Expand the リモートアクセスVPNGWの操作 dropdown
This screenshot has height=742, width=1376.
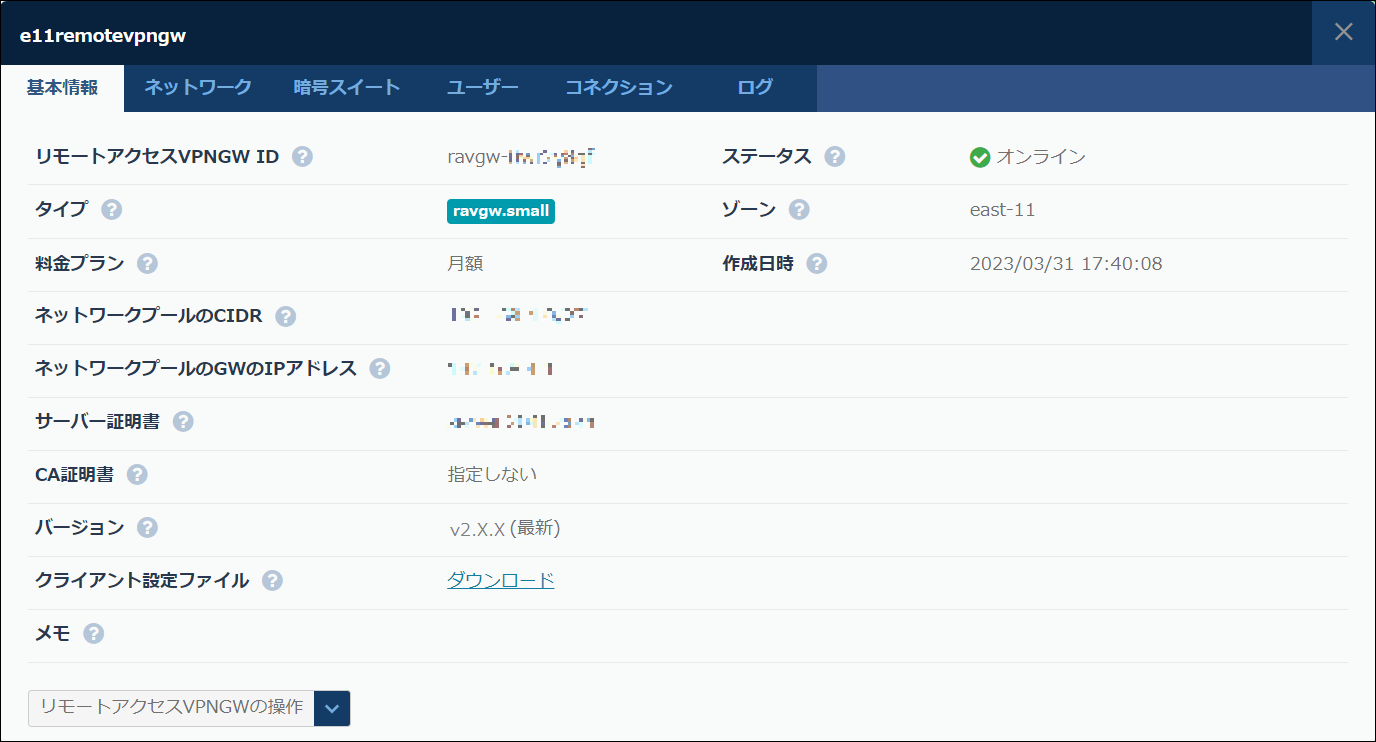pos(332,708)
